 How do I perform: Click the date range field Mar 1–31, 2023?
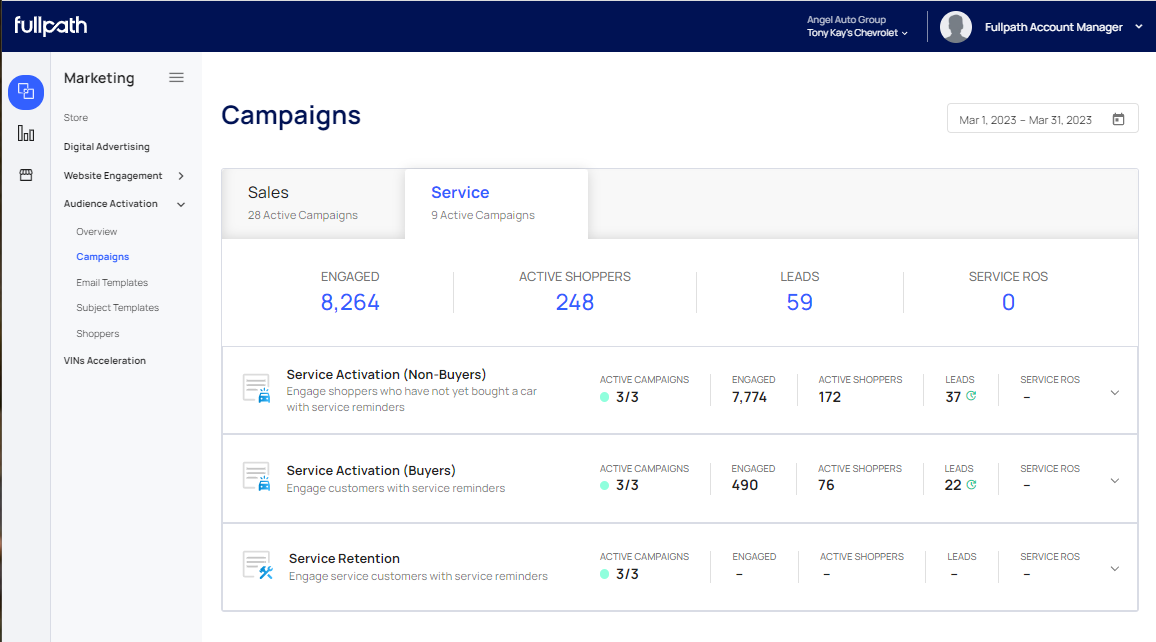1025,120
